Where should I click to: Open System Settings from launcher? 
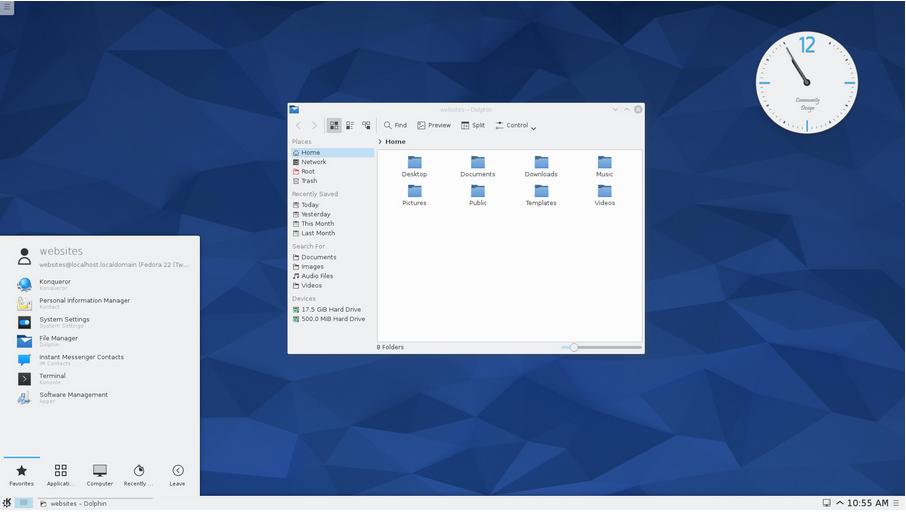pos(98,322)
